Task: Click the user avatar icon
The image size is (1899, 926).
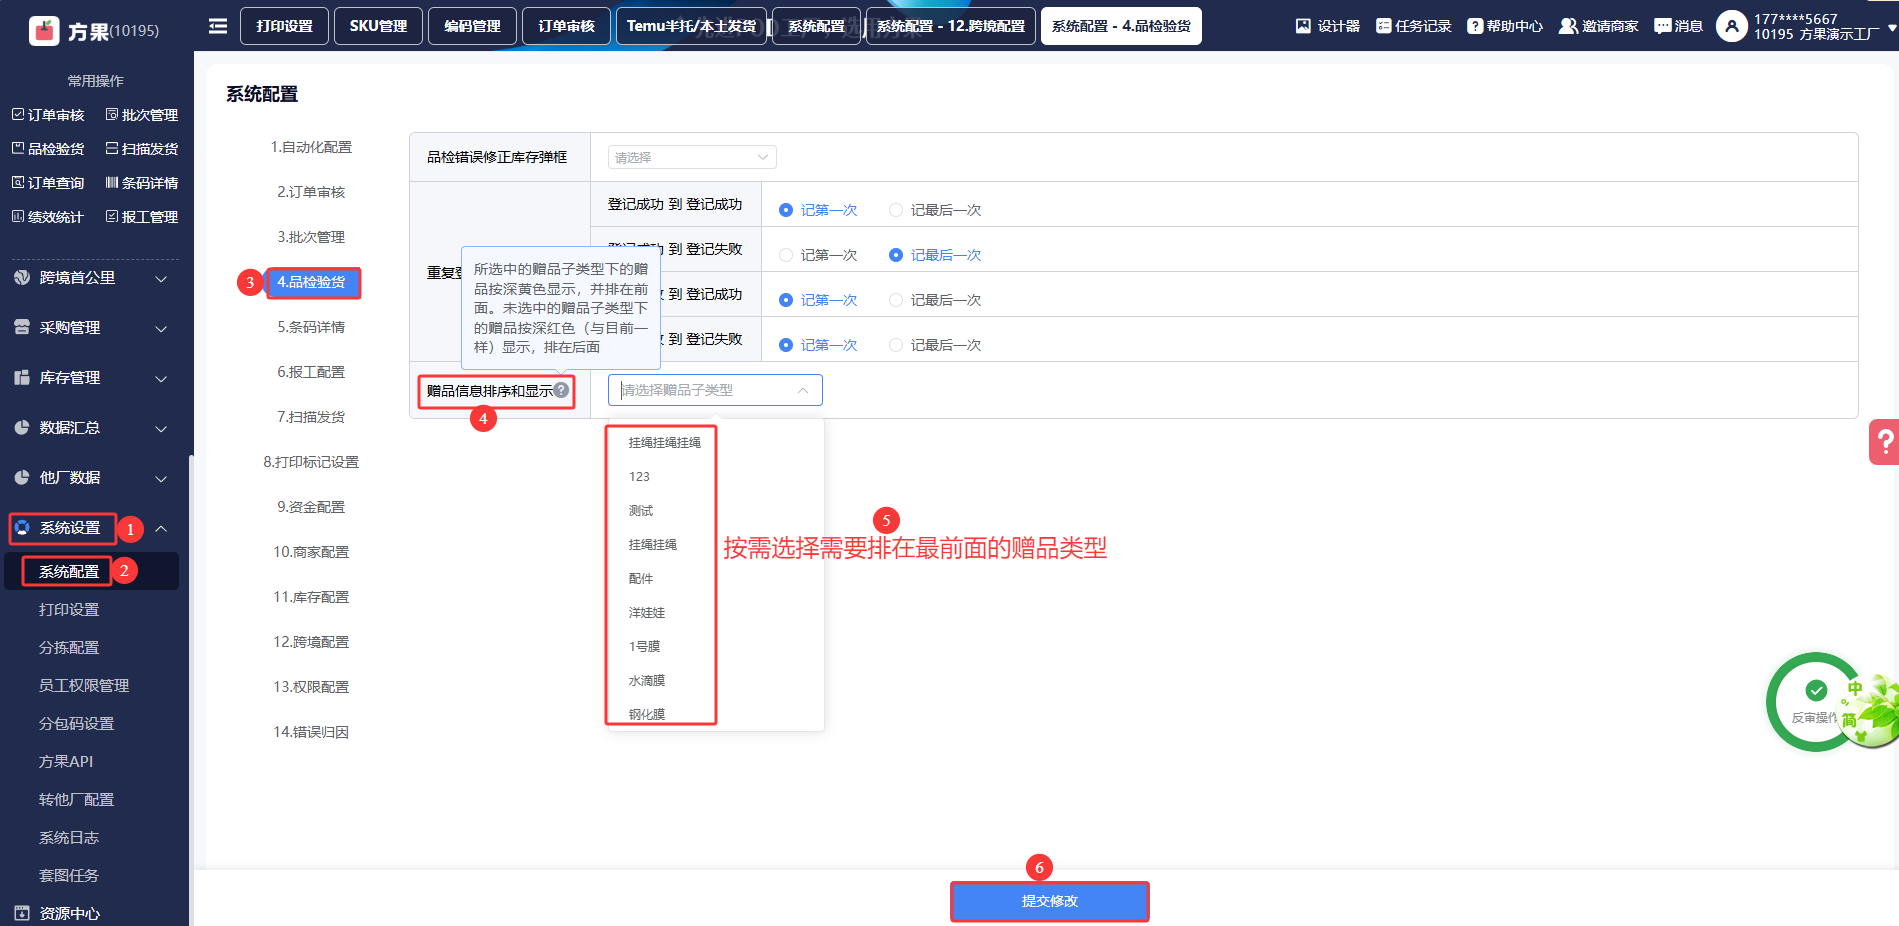Action: 1732,26
